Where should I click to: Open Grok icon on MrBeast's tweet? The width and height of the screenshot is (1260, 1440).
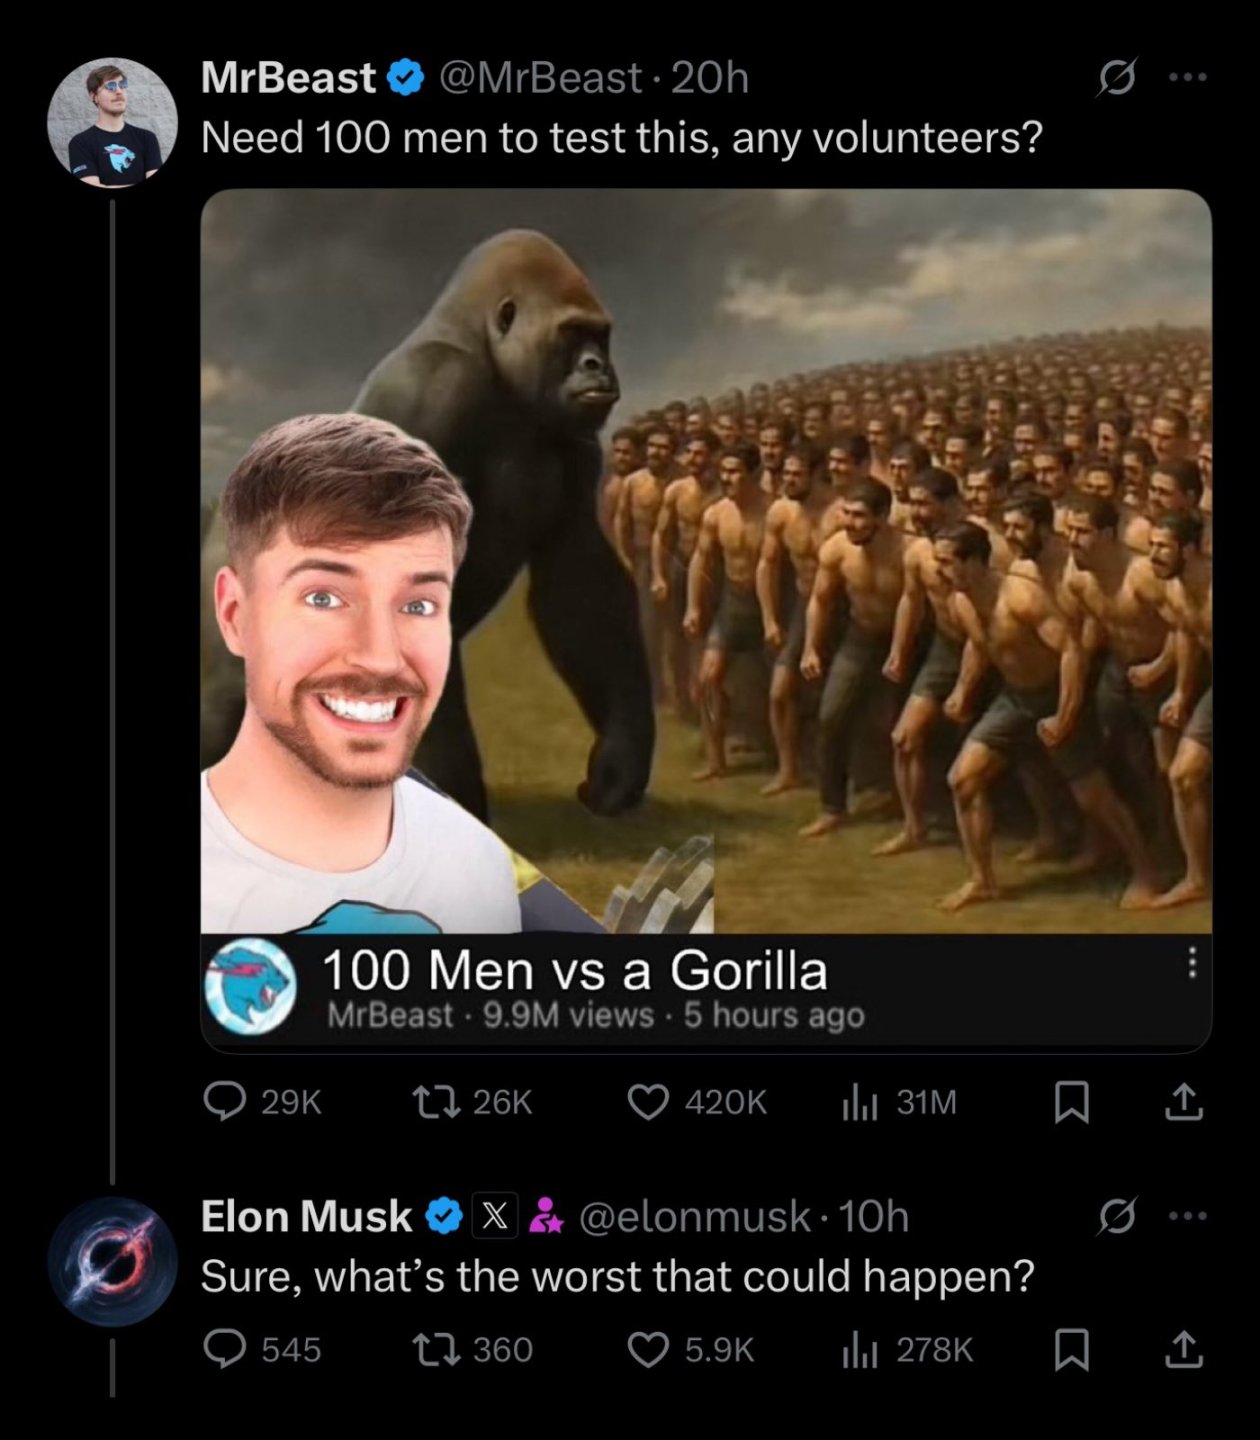[x=1116, y=77]
